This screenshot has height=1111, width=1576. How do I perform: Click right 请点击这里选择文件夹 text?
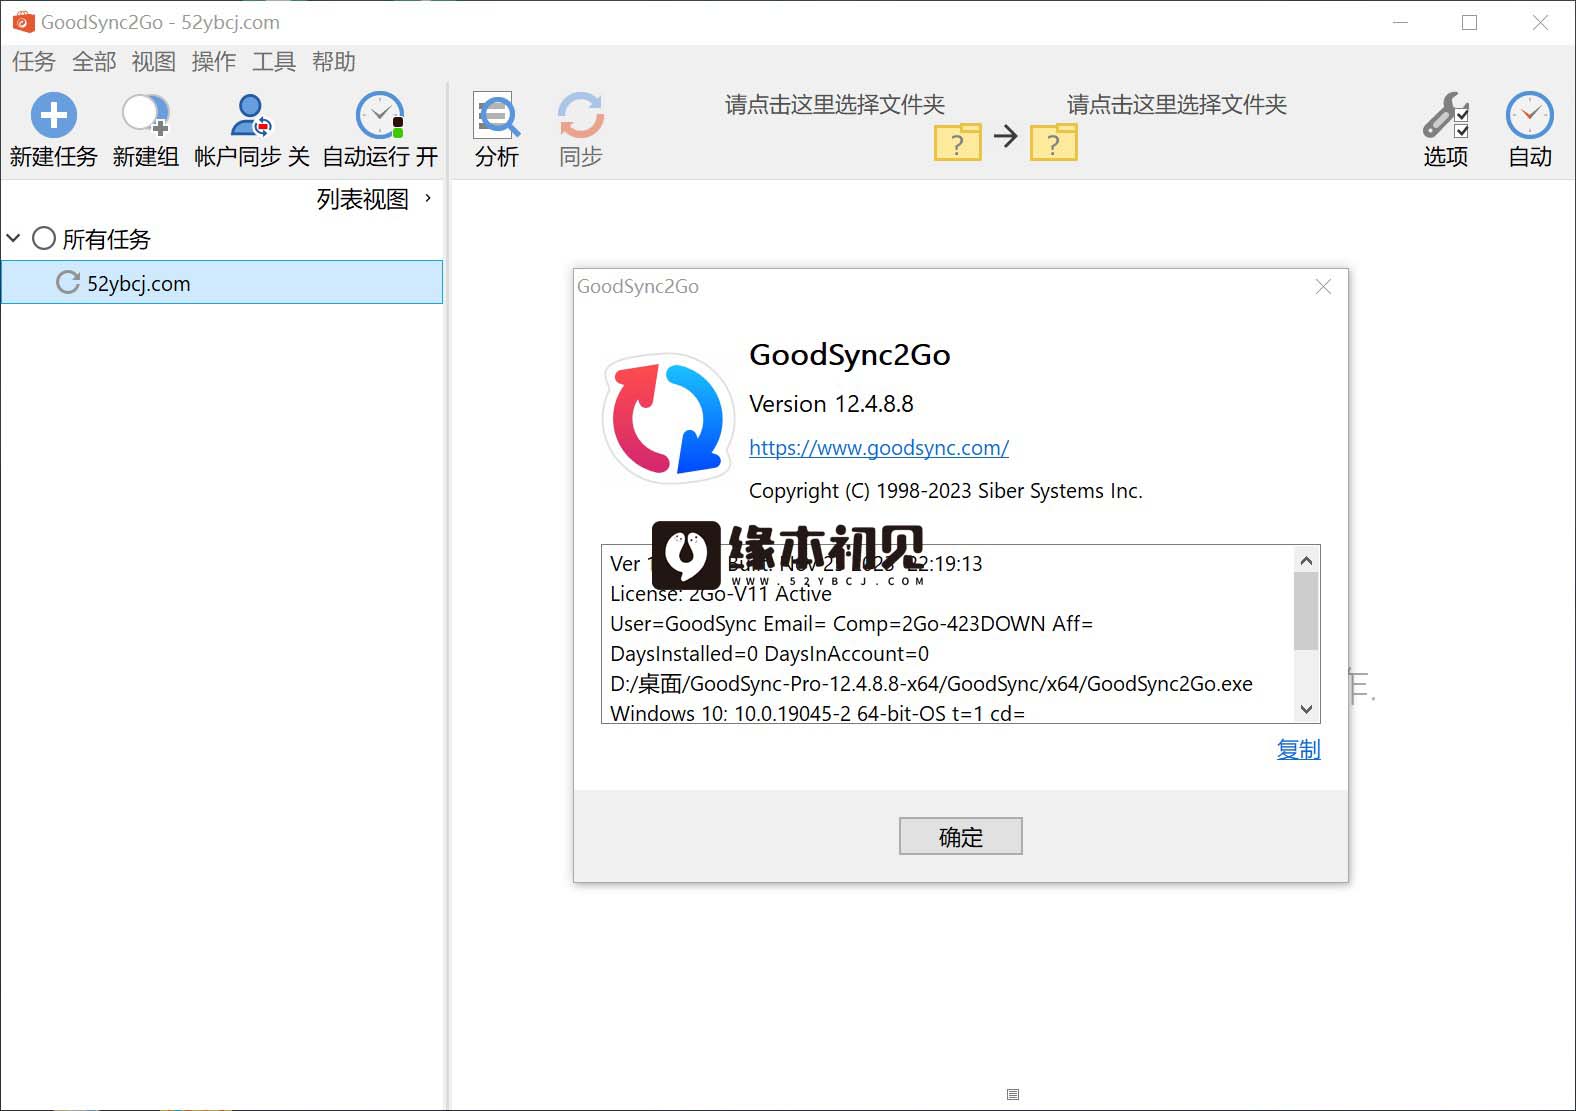tap(1177, 104)
